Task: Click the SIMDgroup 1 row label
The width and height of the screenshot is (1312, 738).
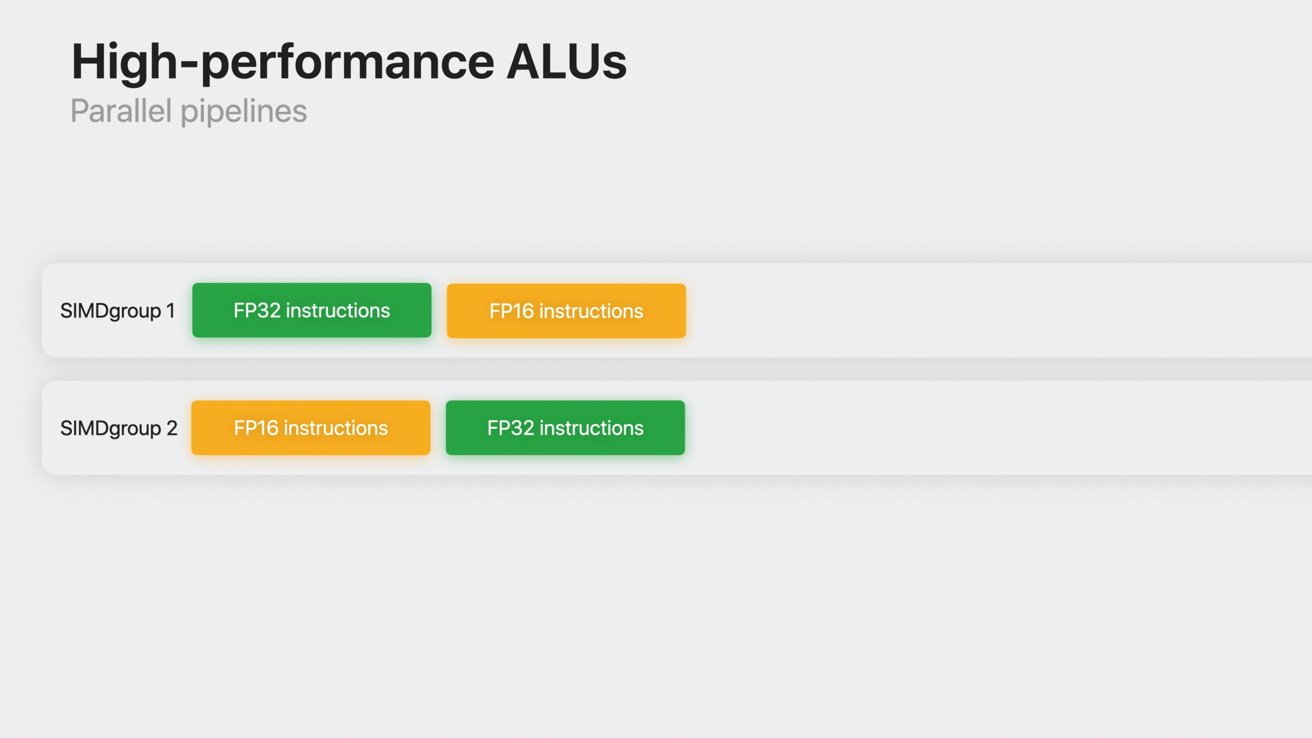Action: 117,311
